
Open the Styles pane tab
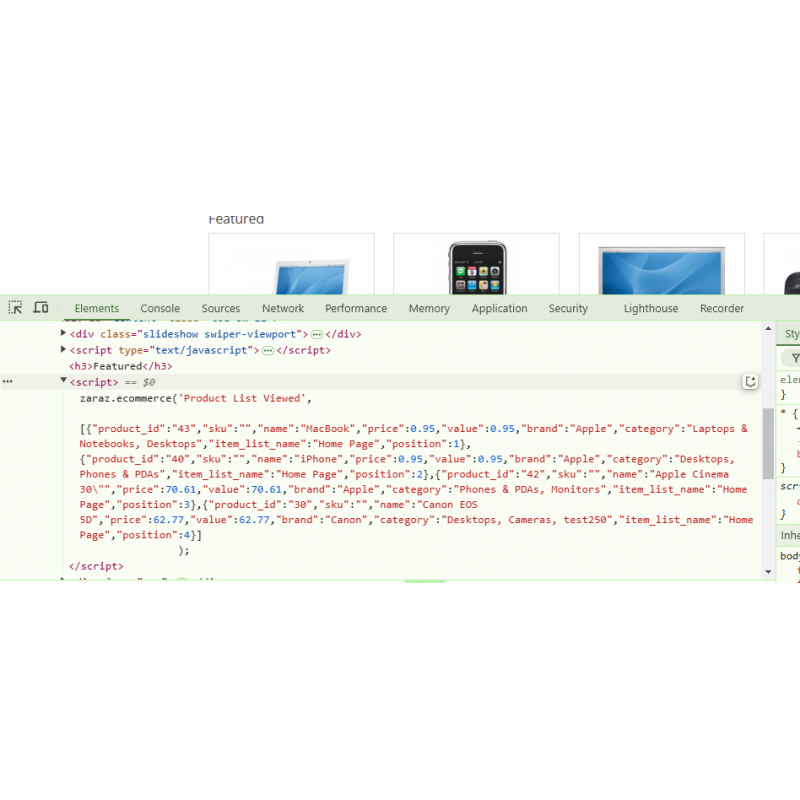pos(791,334)
